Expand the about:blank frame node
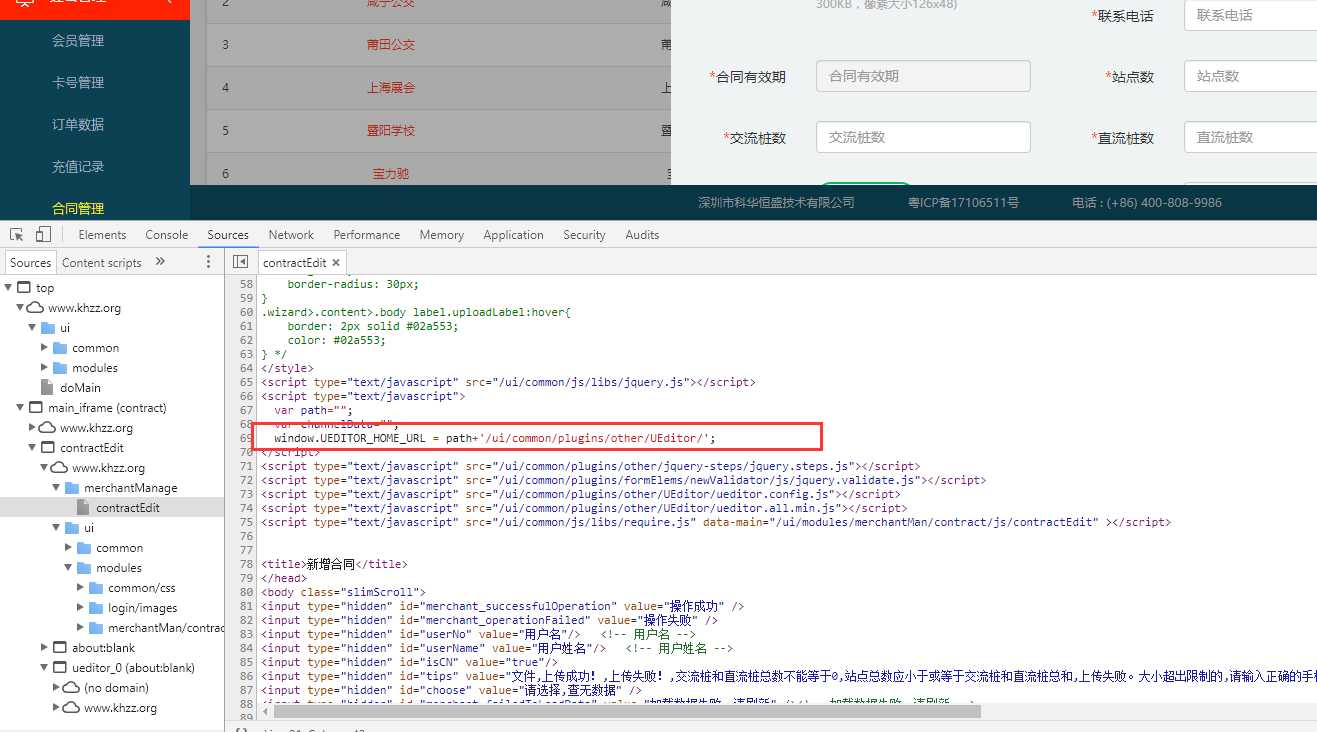This screenshot has width=1317, height=732. (45, 648)
